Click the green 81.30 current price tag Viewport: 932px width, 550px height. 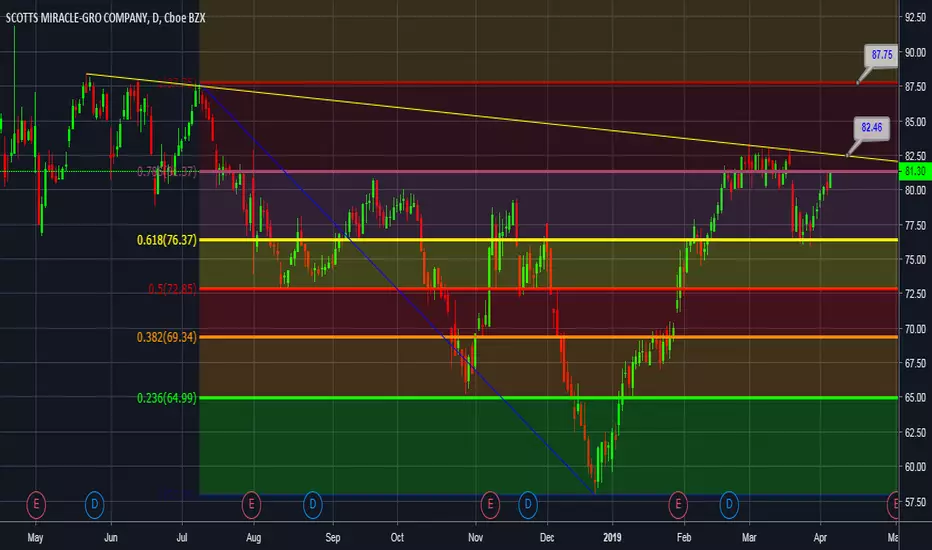tap(915, 171)
